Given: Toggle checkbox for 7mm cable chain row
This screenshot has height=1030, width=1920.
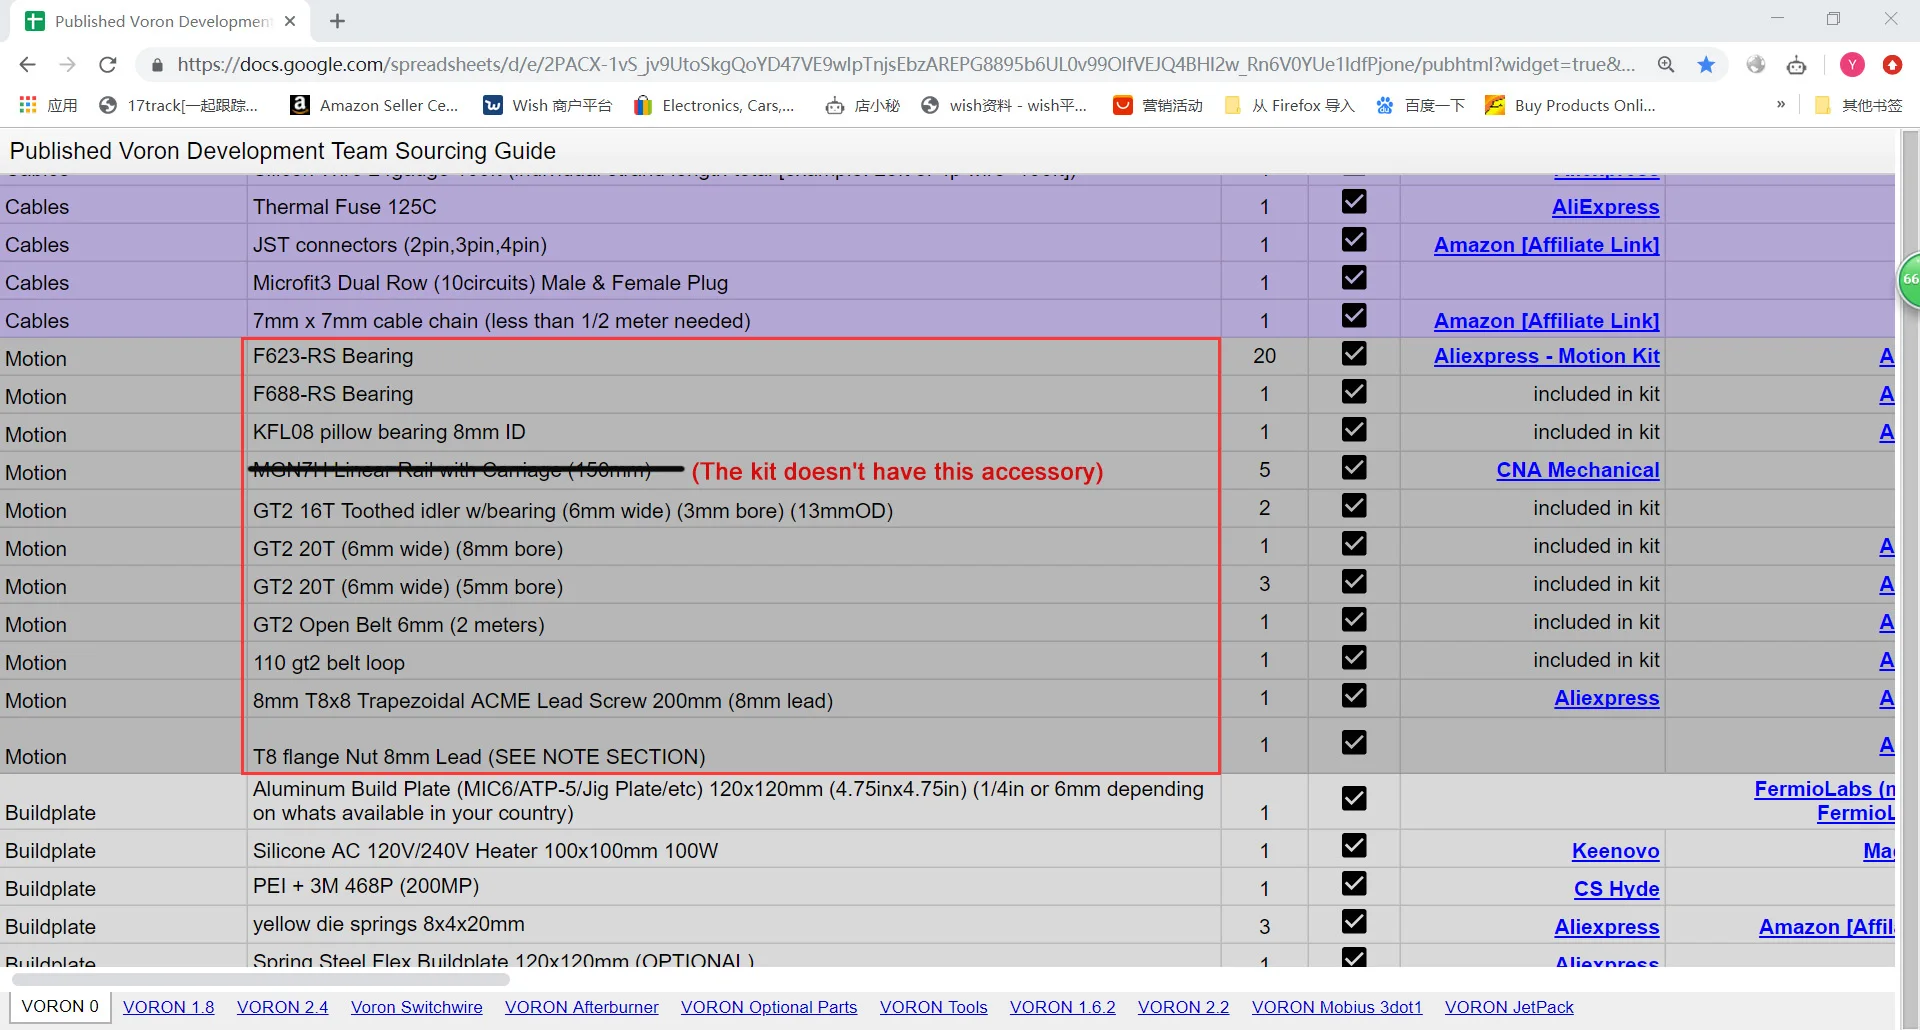Looking at the screenshot, I should click(x=1354, y=316).
